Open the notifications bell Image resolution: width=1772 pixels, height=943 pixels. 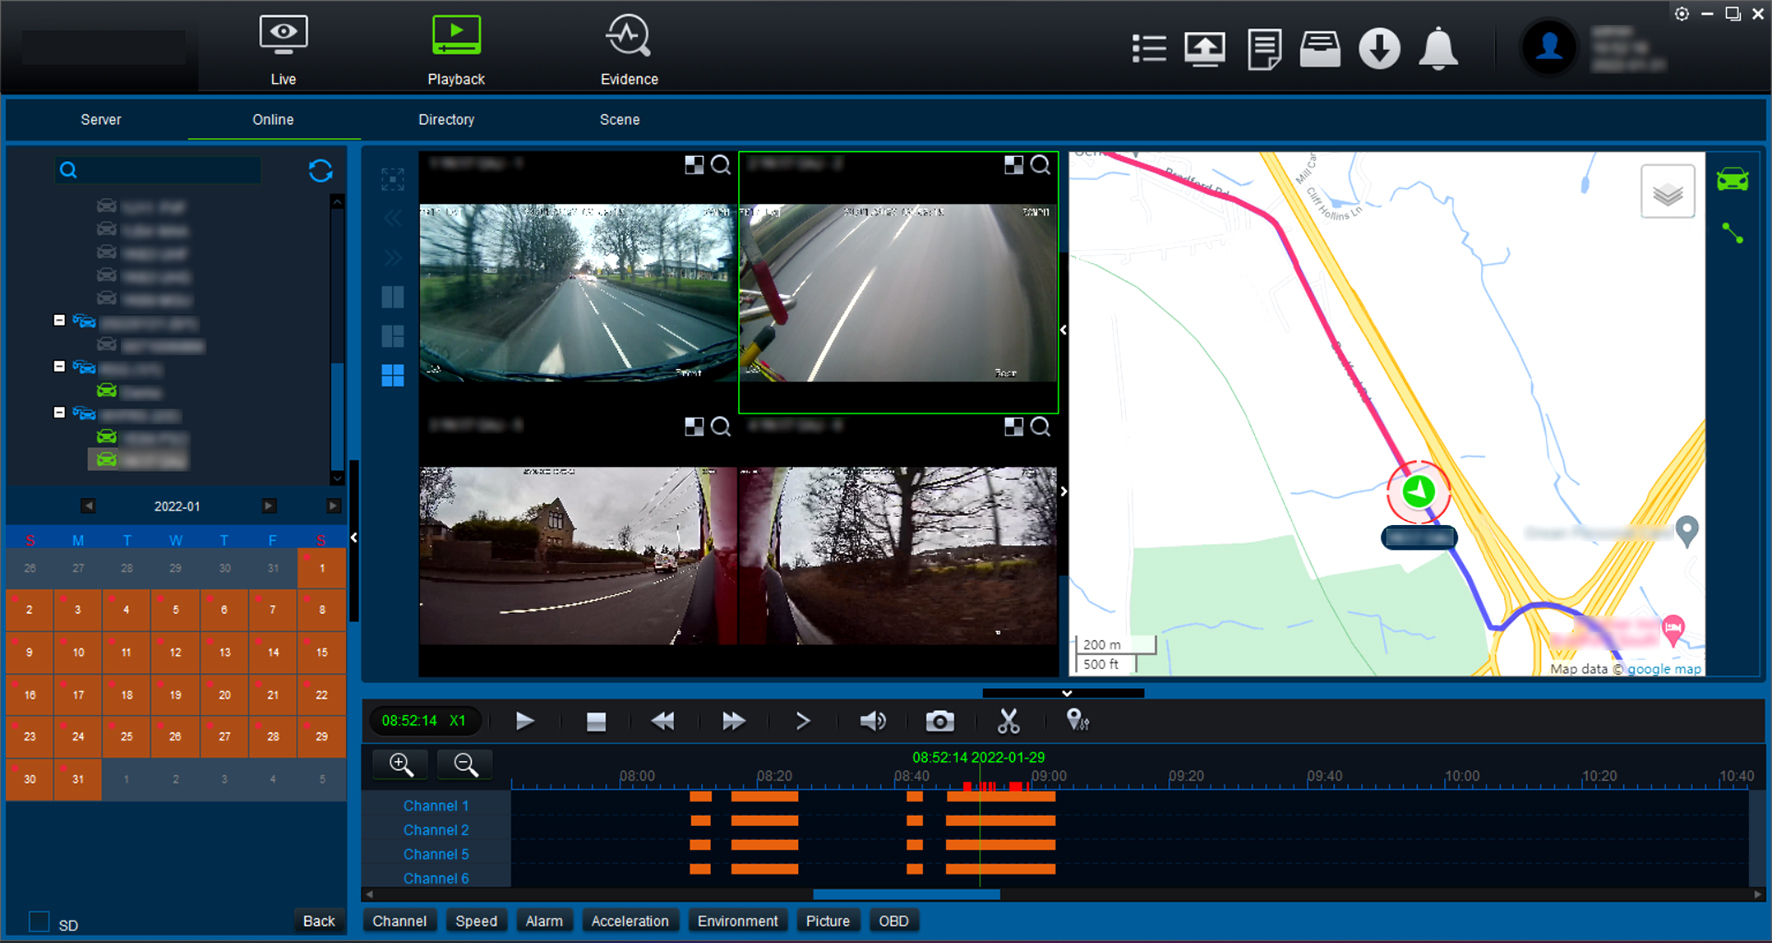[1438, 48]
